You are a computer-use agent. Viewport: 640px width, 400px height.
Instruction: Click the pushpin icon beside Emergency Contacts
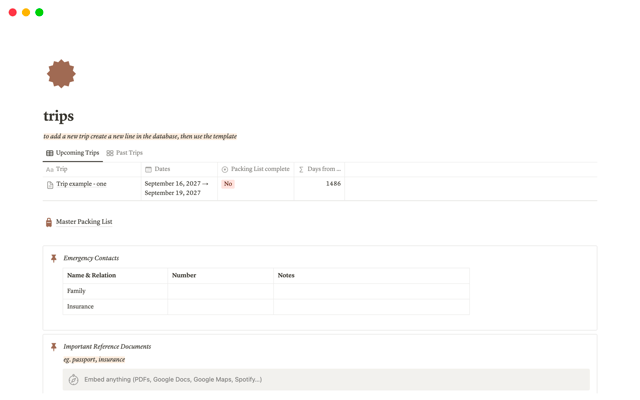click(x=54, y=258)
